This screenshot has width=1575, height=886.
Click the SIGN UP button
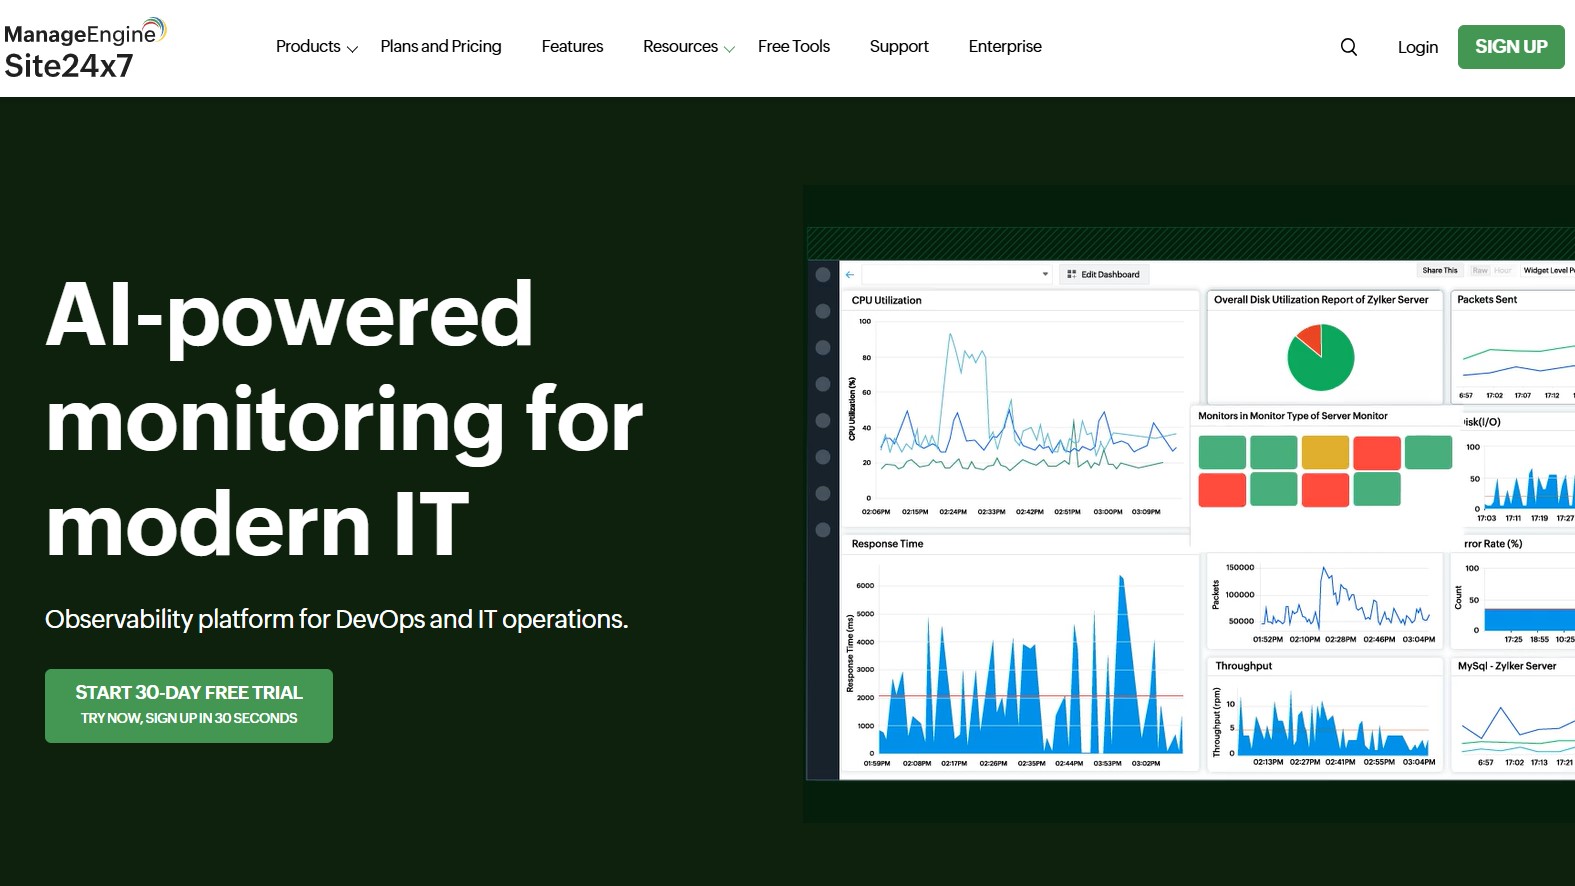coord(1510,47)
